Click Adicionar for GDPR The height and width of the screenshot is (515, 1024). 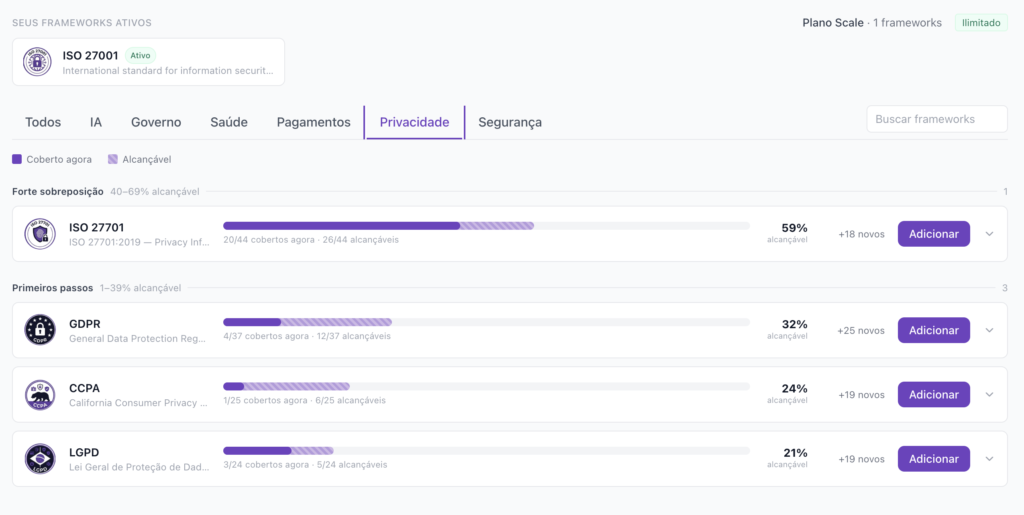(x=934, y=330)
